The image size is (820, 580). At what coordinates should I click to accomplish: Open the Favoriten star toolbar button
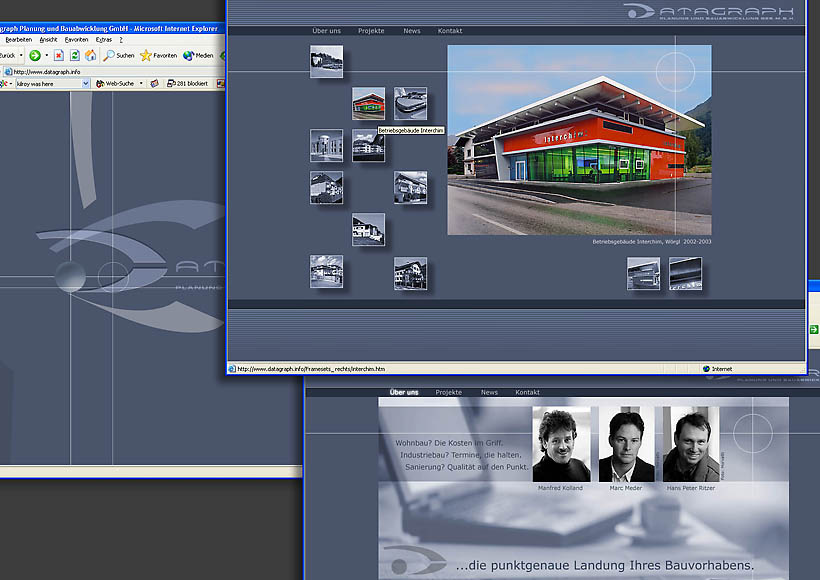(x=159, y=55)
